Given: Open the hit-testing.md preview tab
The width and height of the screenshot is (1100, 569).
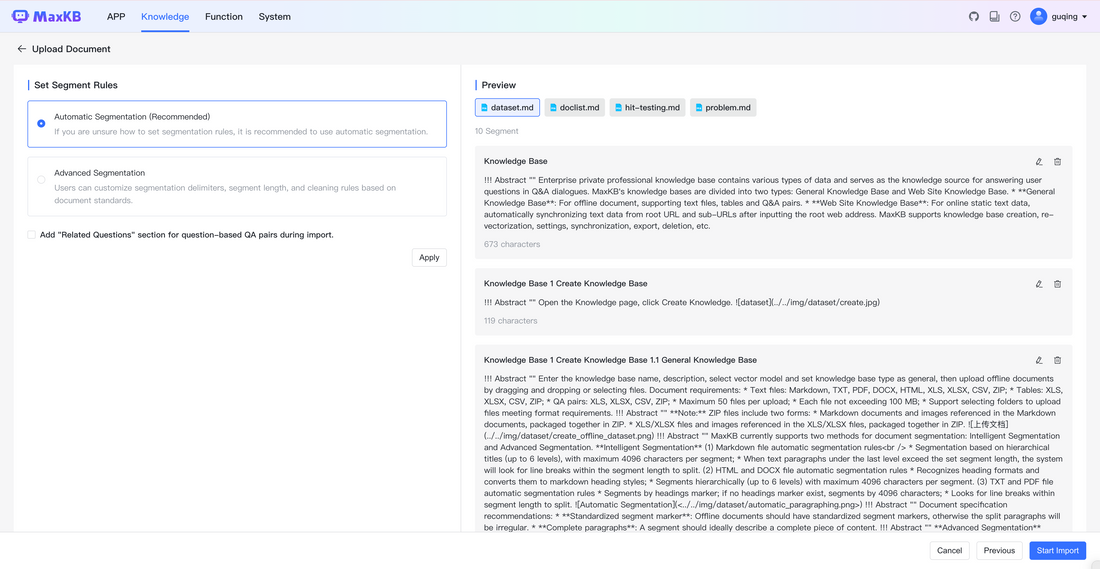Looking at the screenshot, I should (647, 107).
